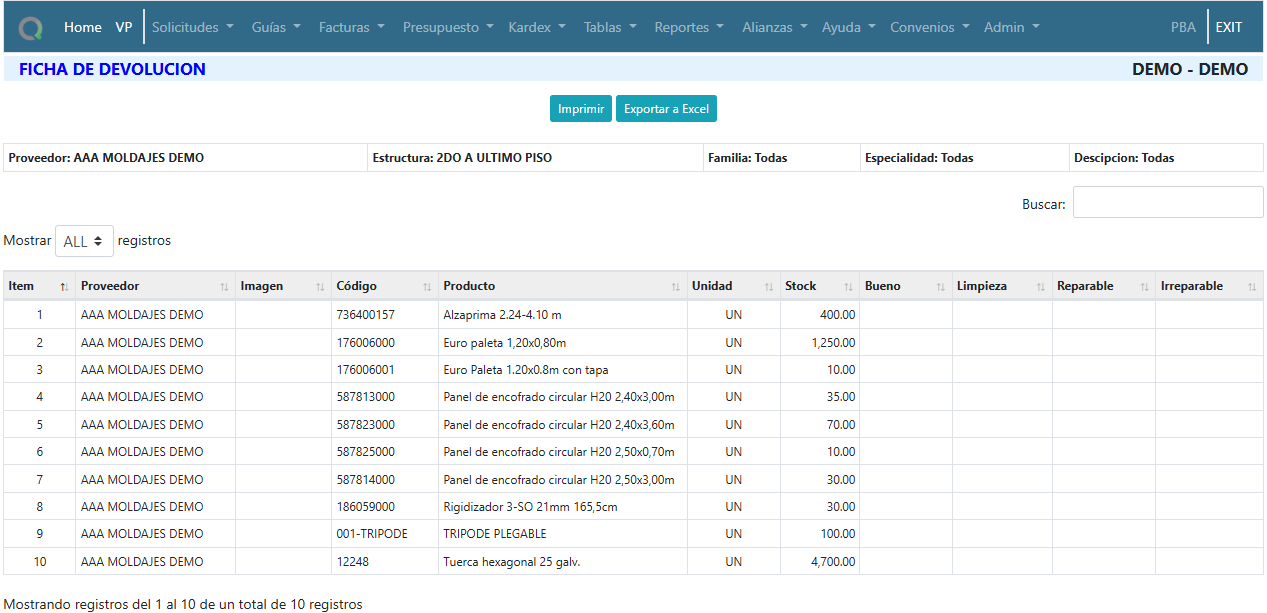1267x613 pixels.
Task: Toggle sort on the Stock column
Action: point(848,287)
